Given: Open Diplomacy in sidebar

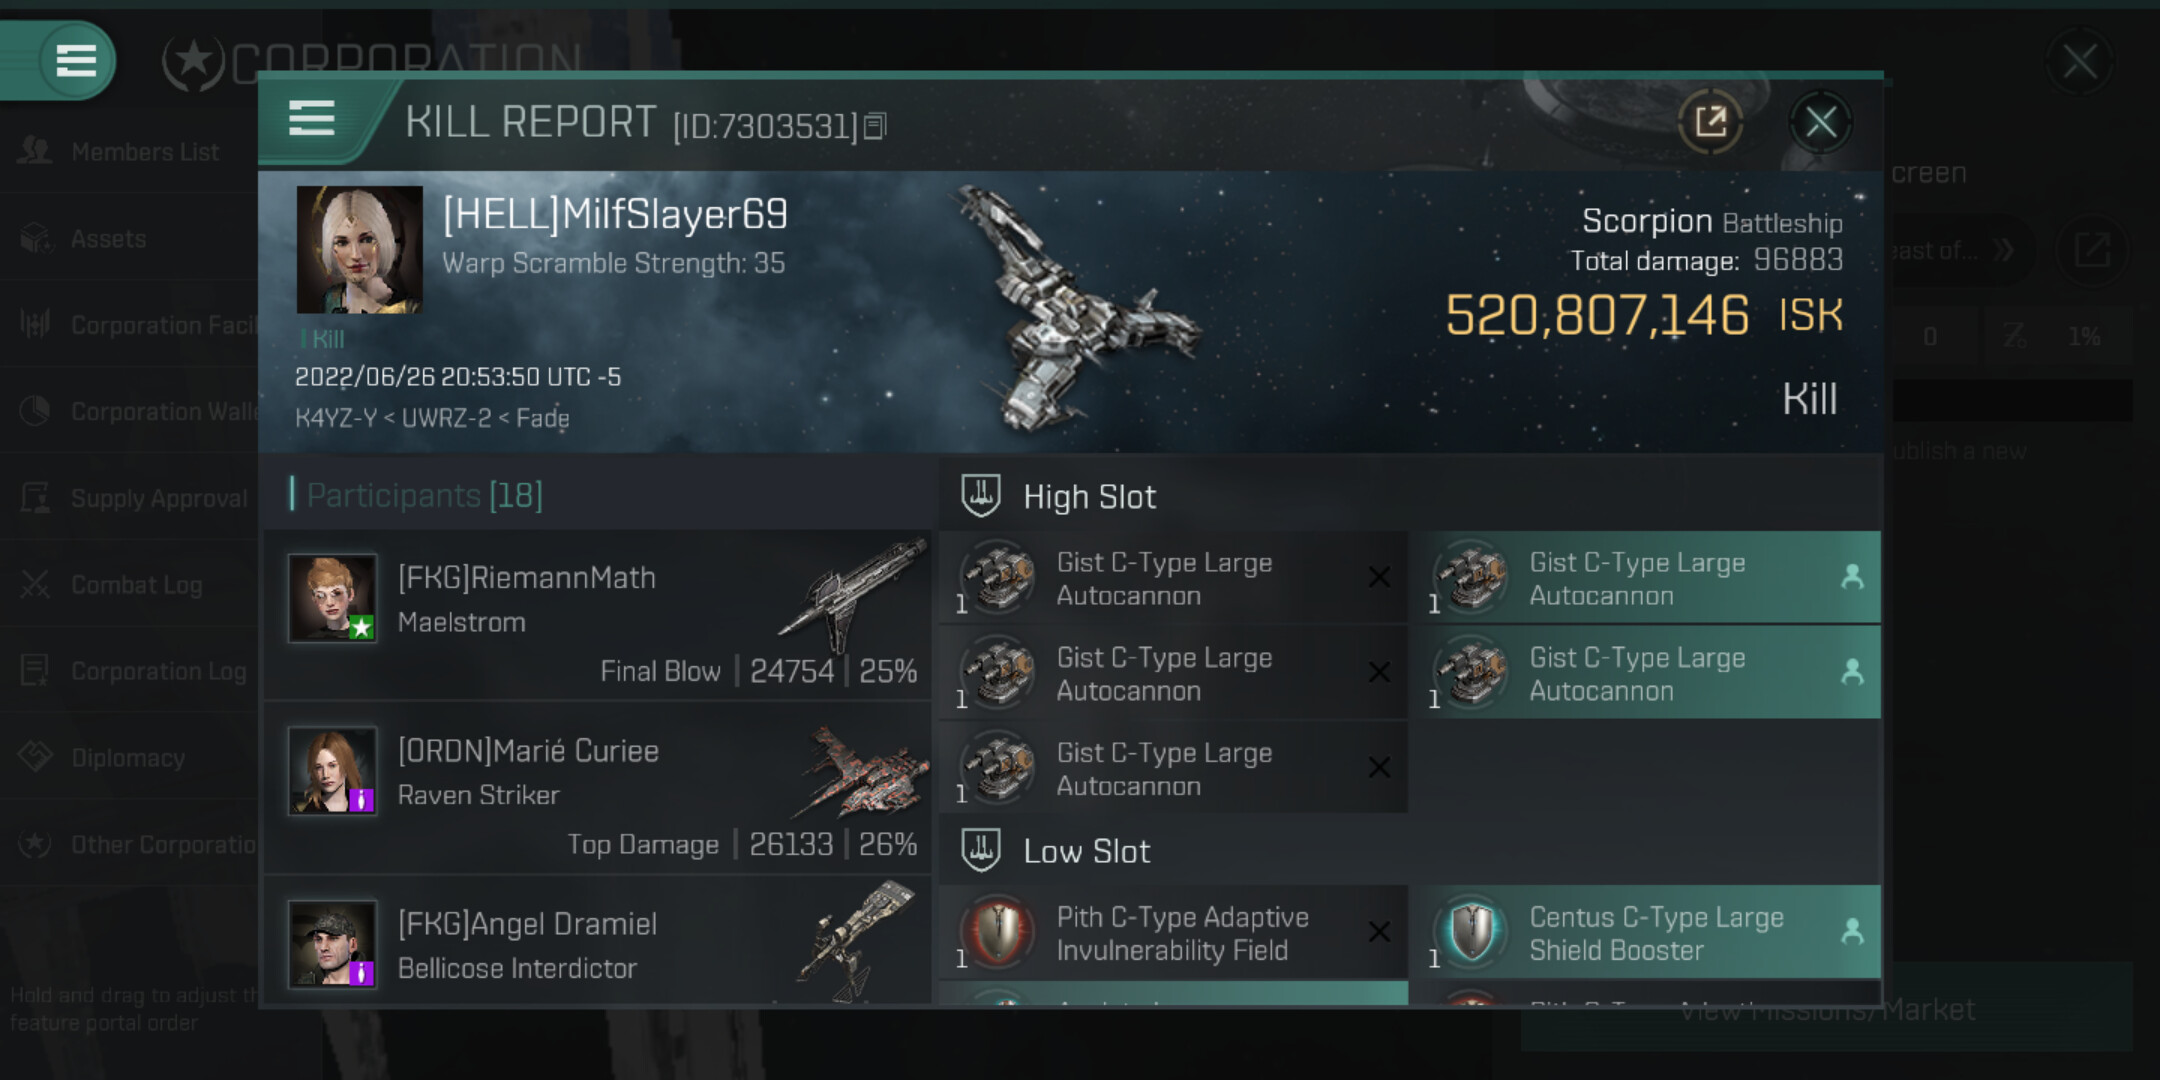Looking at the screenshot, I should (x=129, y=758).
